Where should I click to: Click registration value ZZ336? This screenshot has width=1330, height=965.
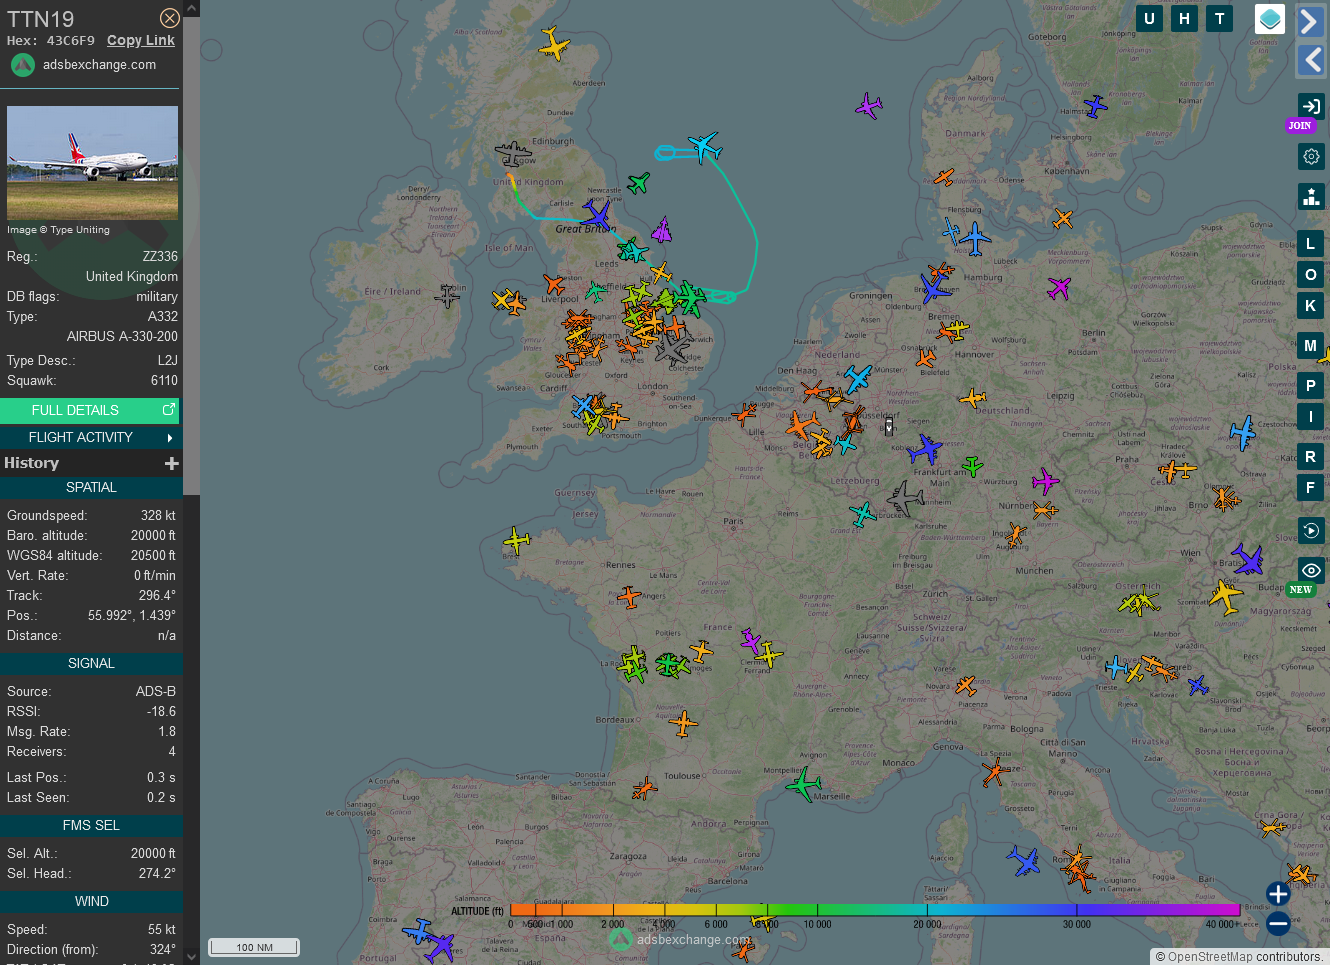(160, 257)
